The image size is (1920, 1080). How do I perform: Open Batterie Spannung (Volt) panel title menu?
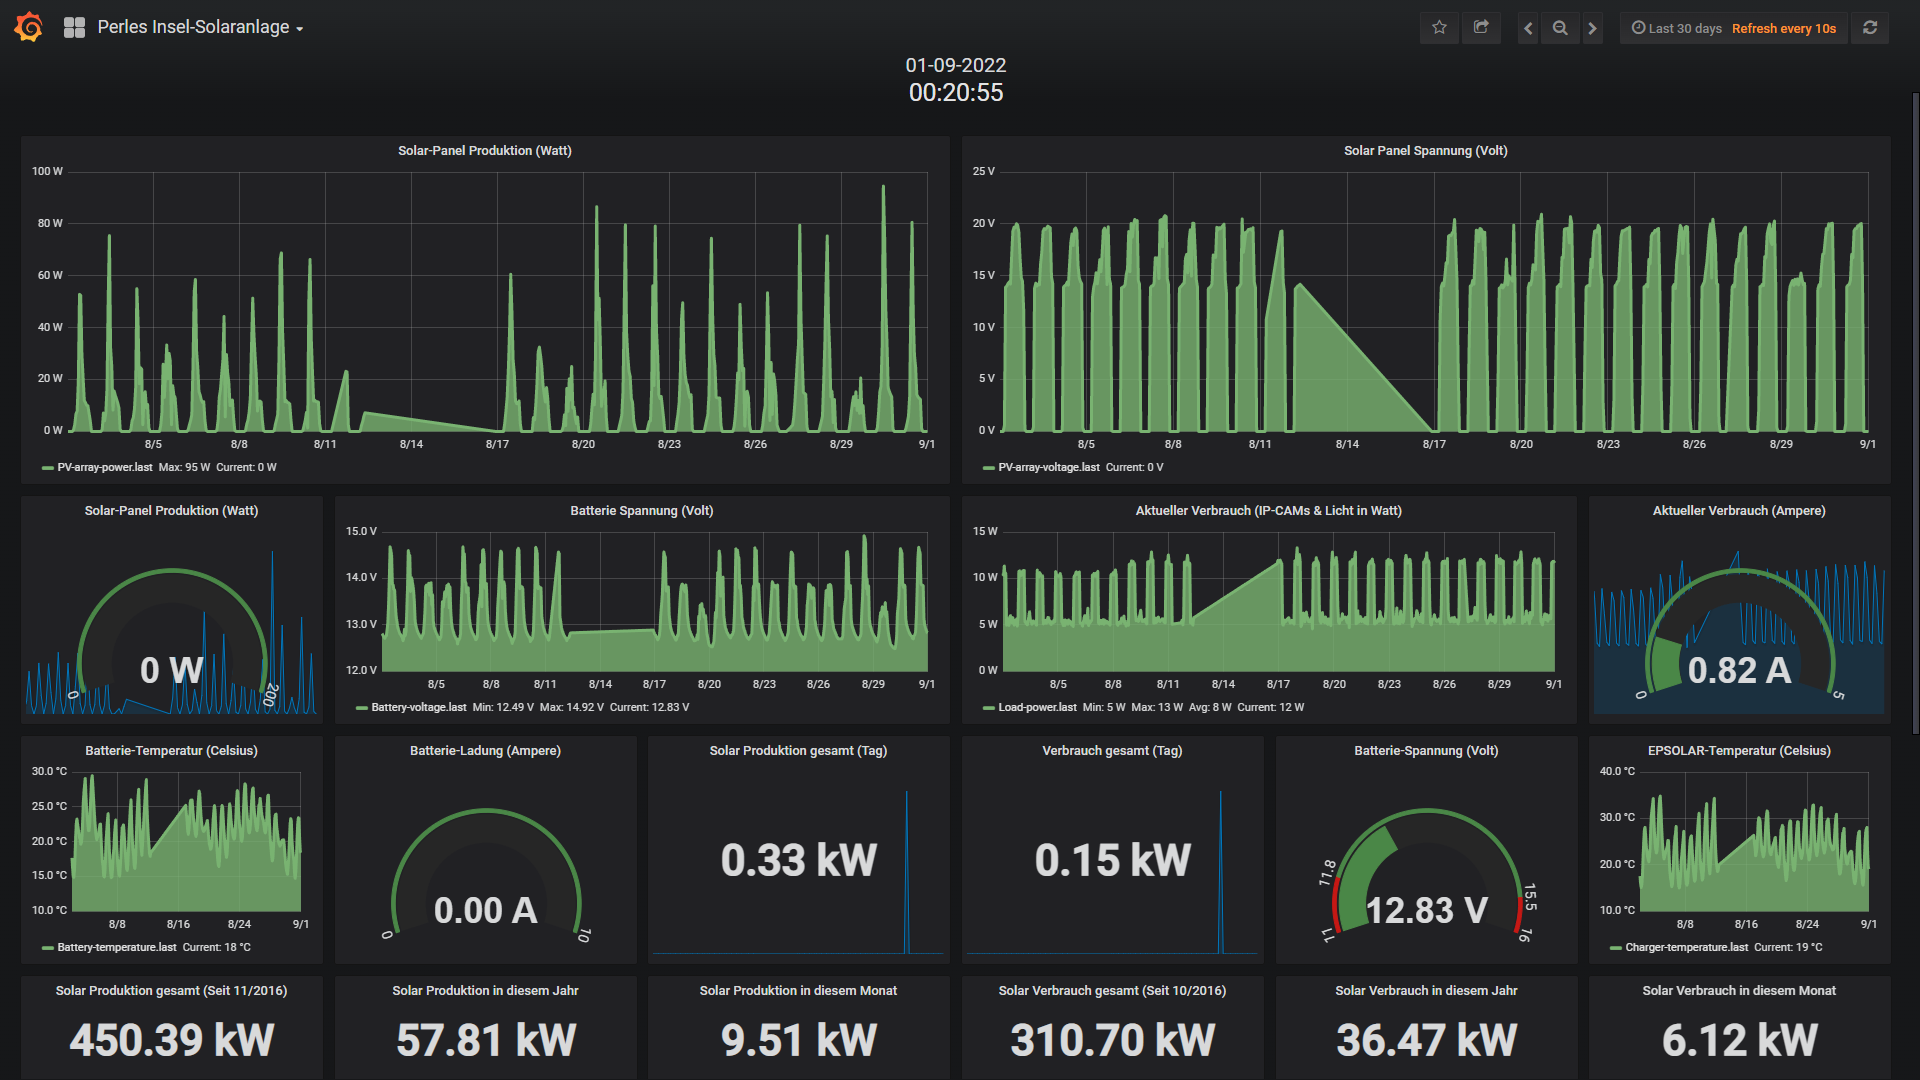point(641,511)
